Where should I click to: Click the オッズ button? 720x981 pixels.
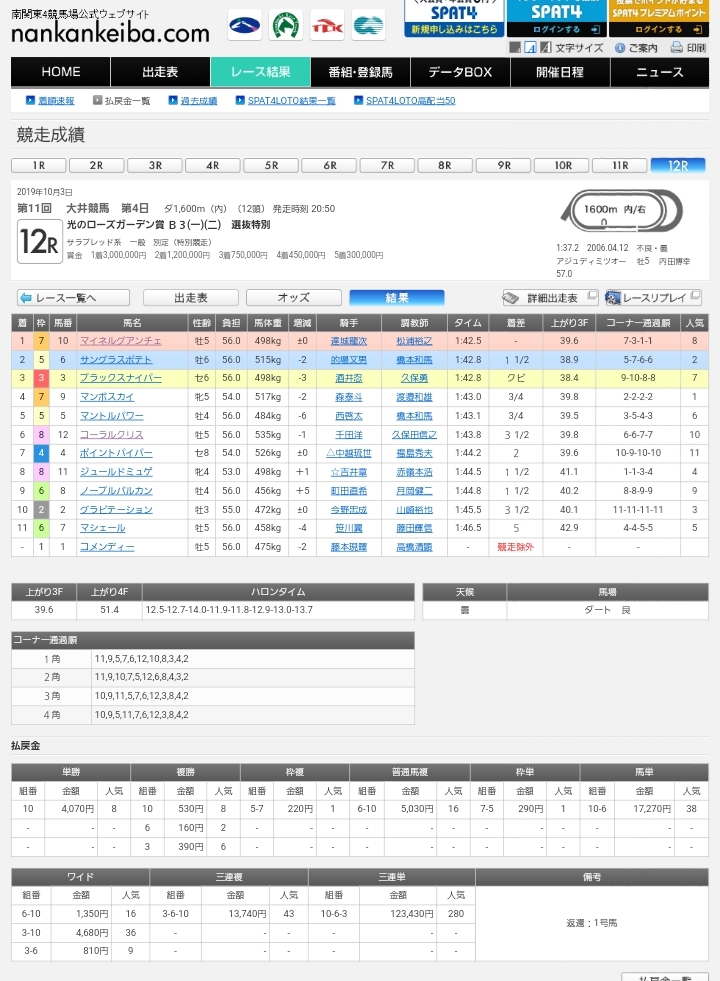coord(294,298)
